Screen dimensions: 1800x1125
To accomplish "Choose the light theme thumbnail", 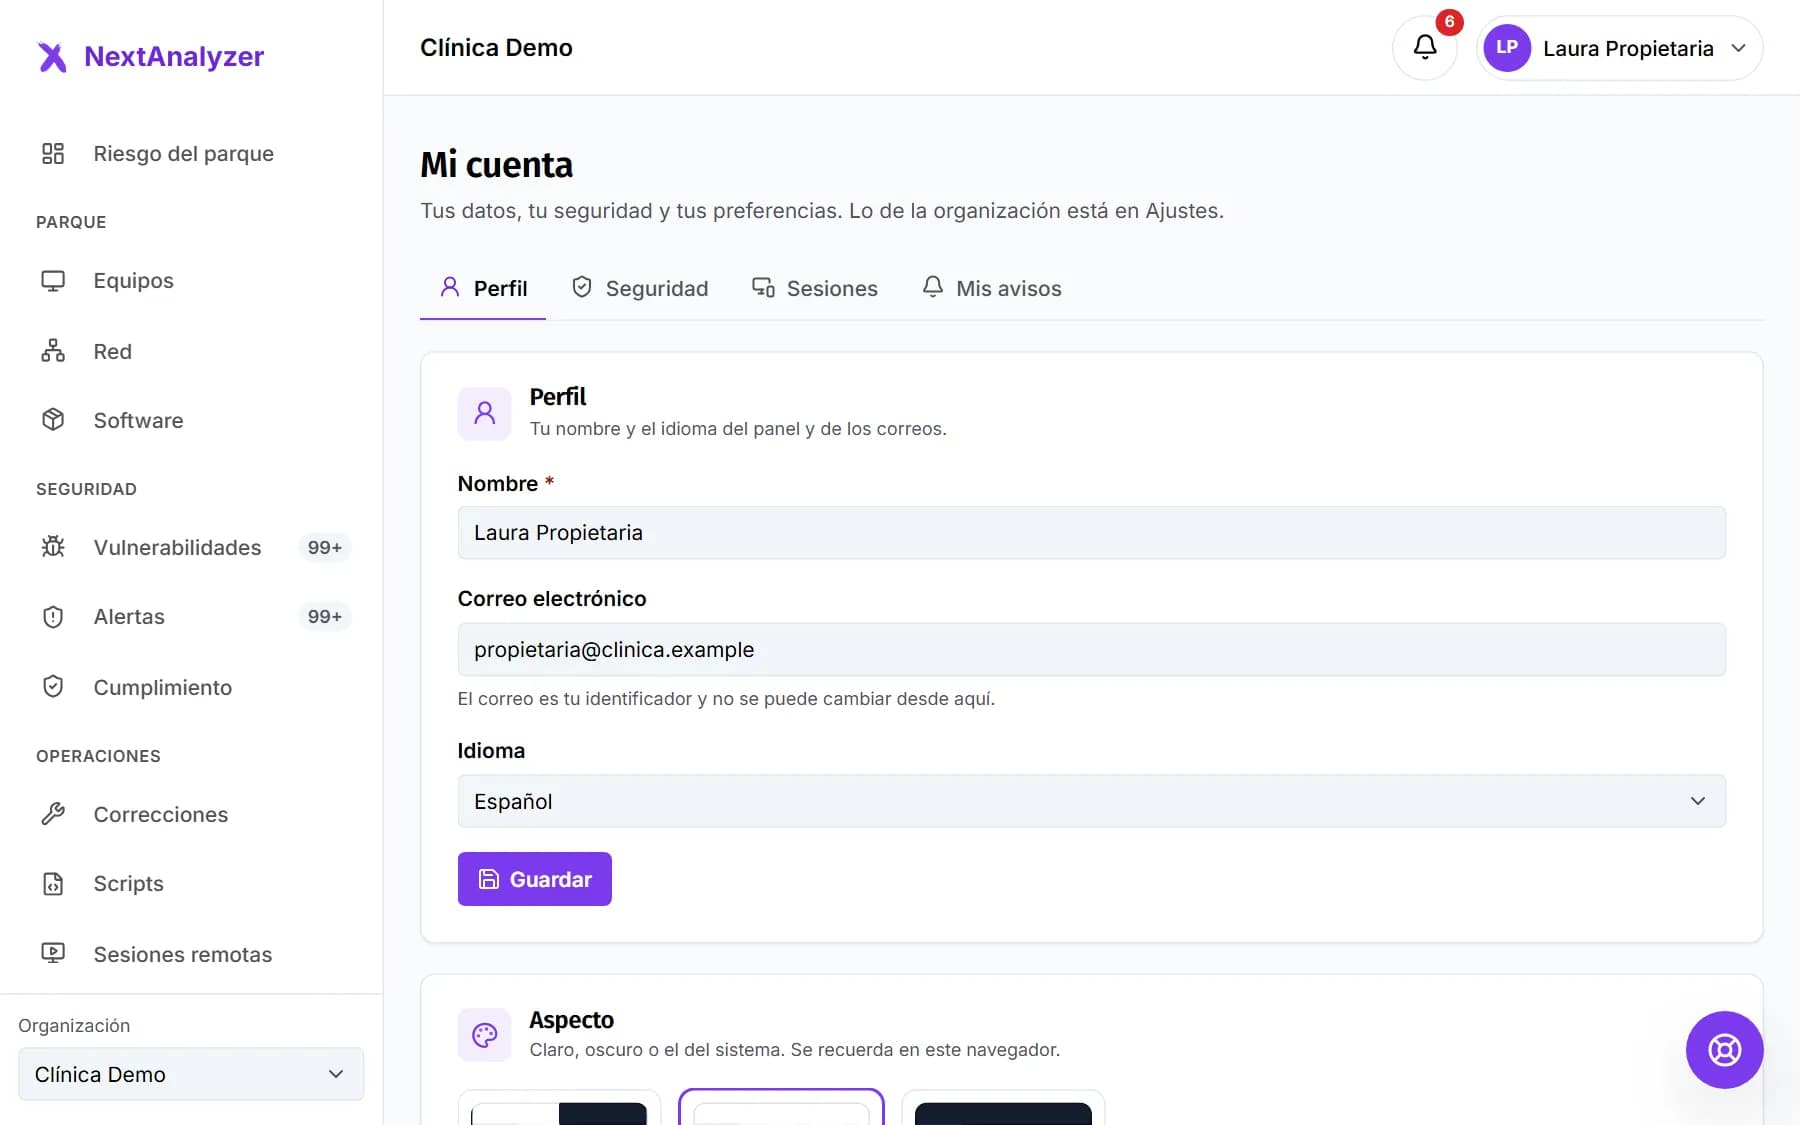I will click(x=781, y=1108).
